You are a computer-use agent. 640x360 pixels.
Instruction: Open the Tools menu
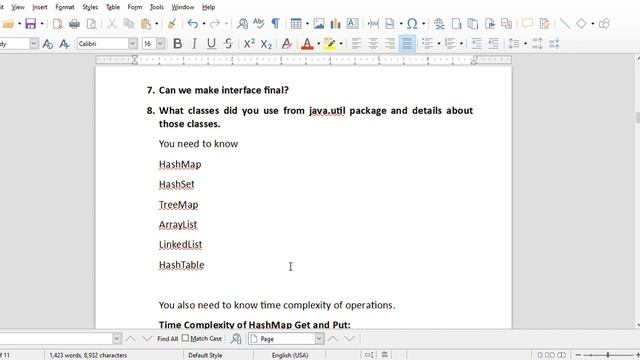click(156, 7)
